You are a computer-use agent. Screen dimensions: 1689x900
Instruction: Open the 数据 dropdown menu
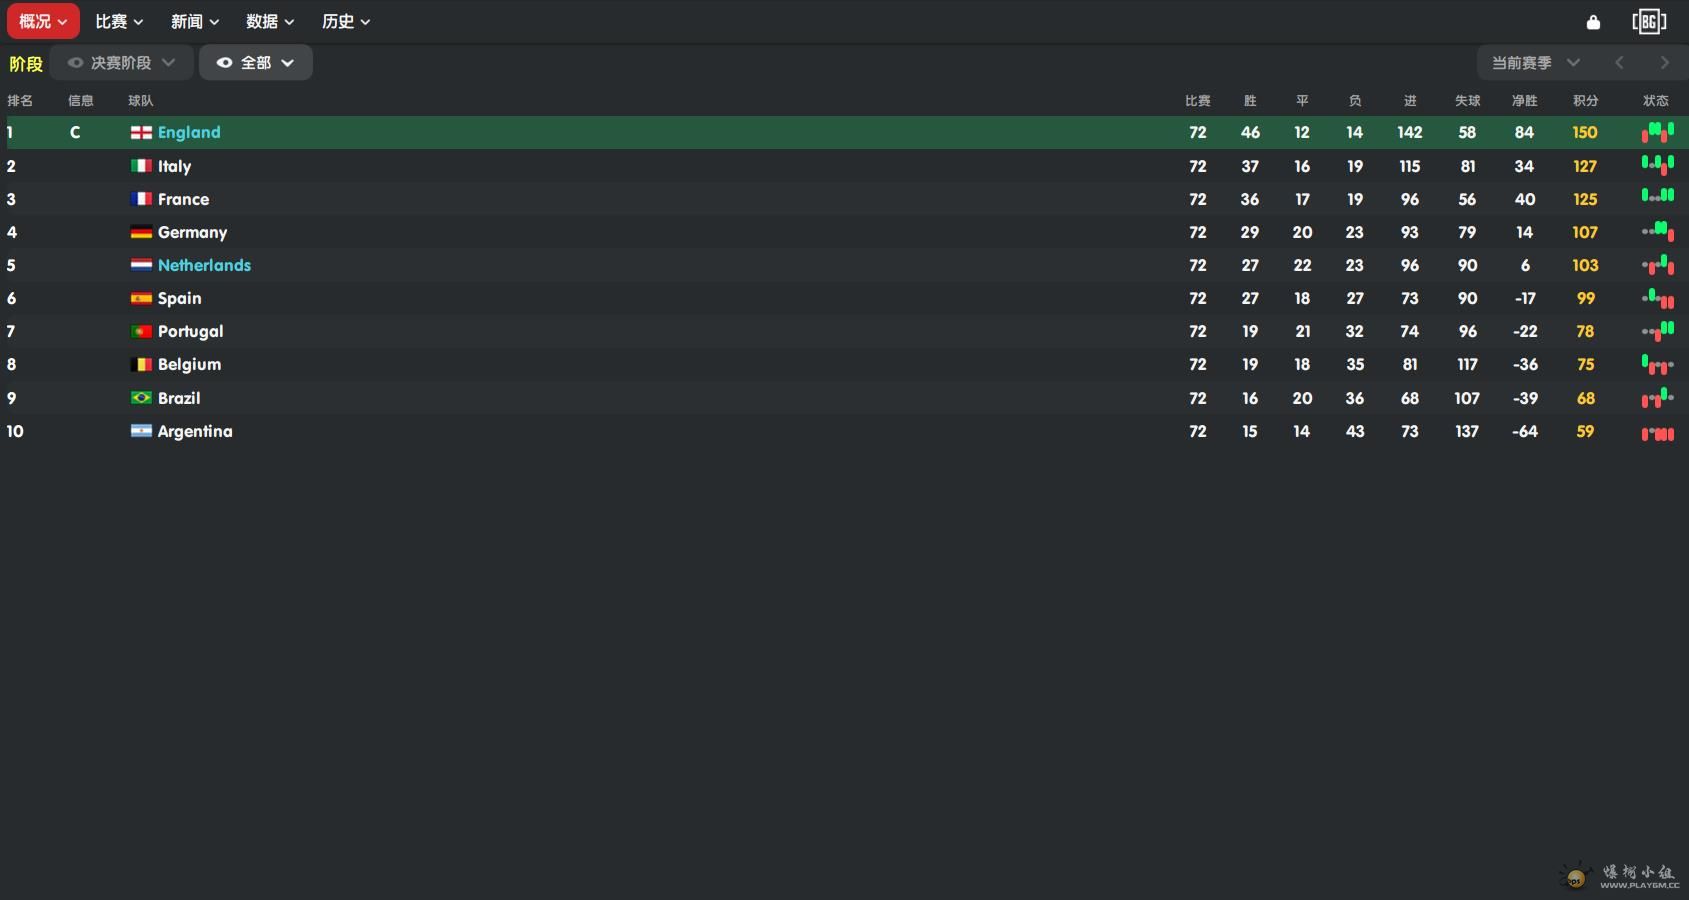tap(270, 21)
